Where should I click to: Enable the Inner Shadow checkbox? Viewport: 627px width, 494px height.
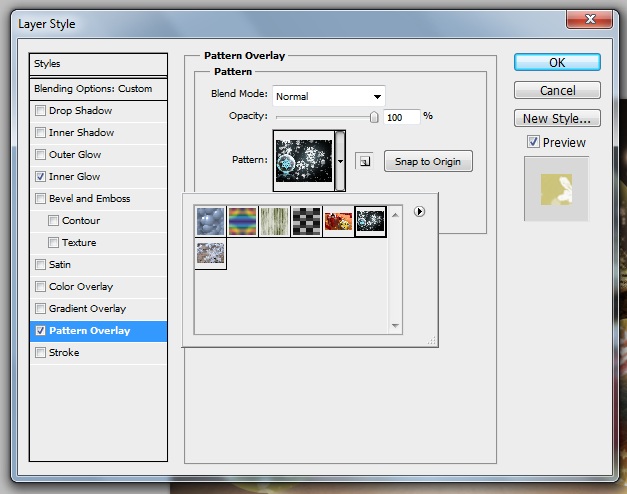40,132
